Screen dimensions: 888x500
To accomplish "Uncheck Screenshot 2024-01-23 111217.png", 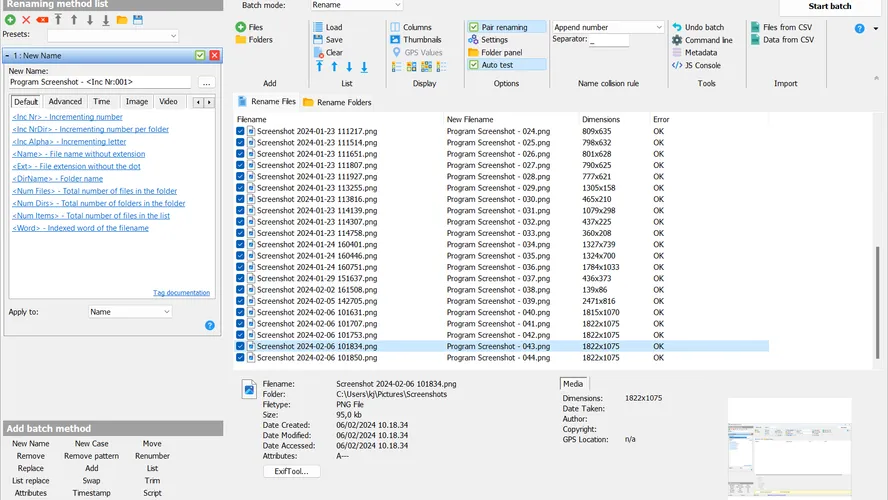I will pos(240,131).
